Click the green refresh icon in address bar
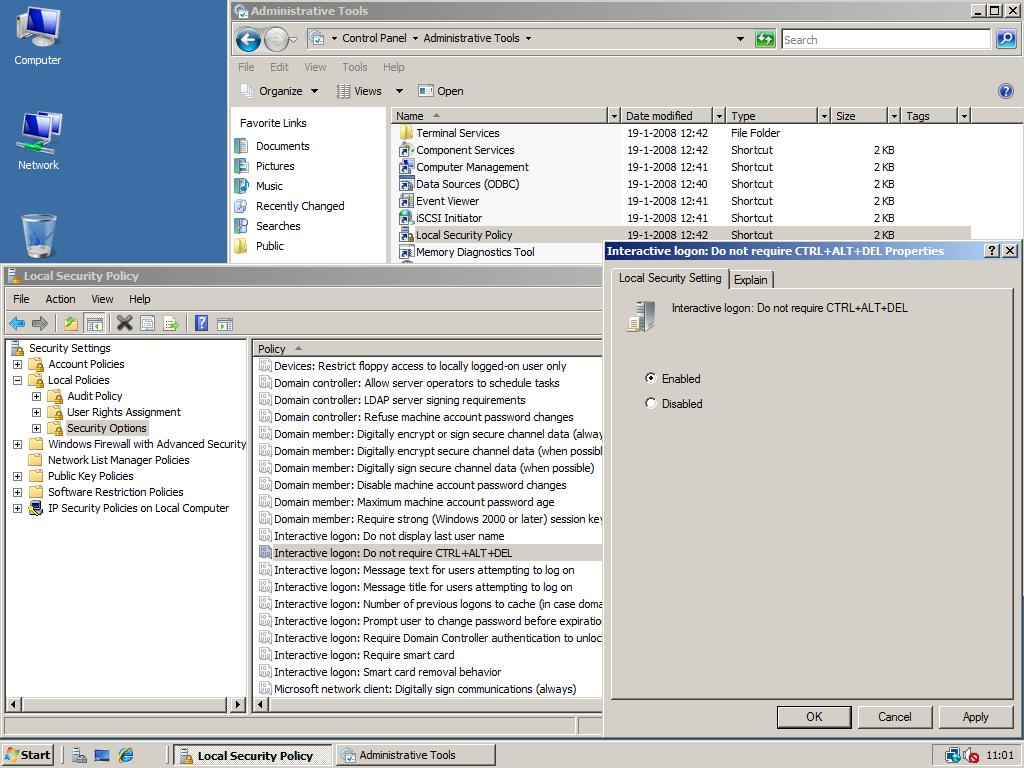Image resolution: width=1024 pixels, height=768 pixels. (x=765, y=39)
